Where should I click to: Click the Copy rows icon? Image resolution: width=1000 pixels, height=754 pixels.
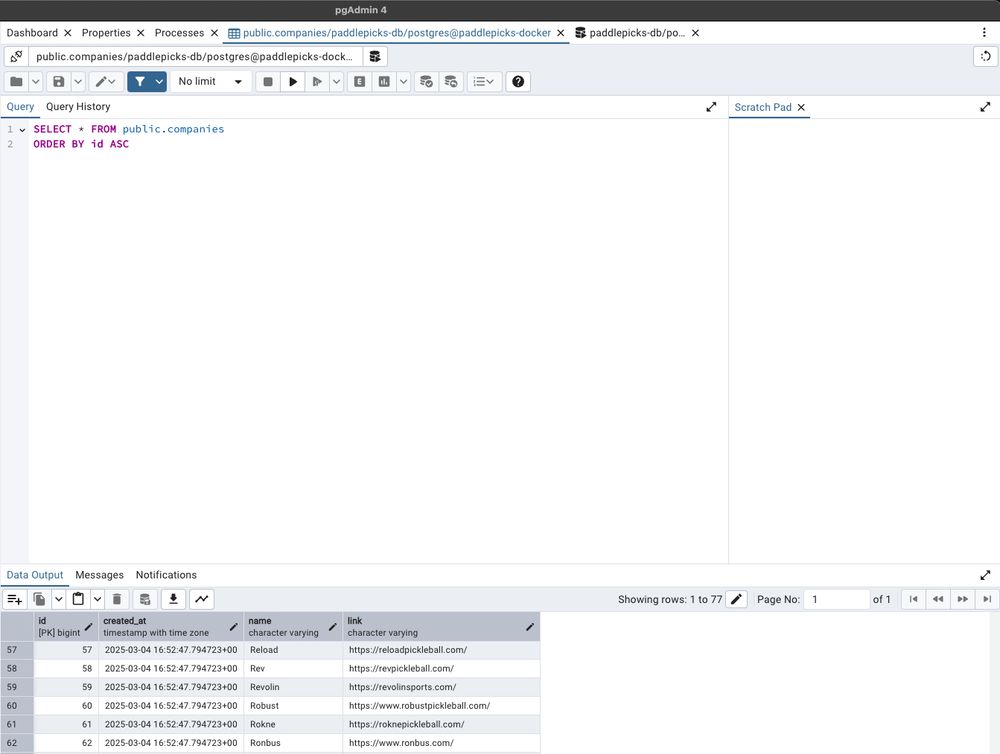click(x=40, y=599)
